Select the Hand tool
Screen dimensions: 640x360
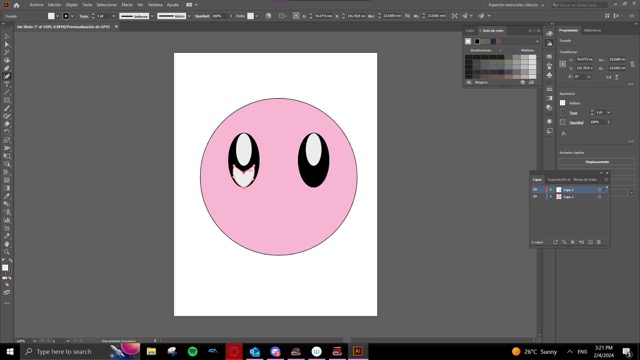7,244
